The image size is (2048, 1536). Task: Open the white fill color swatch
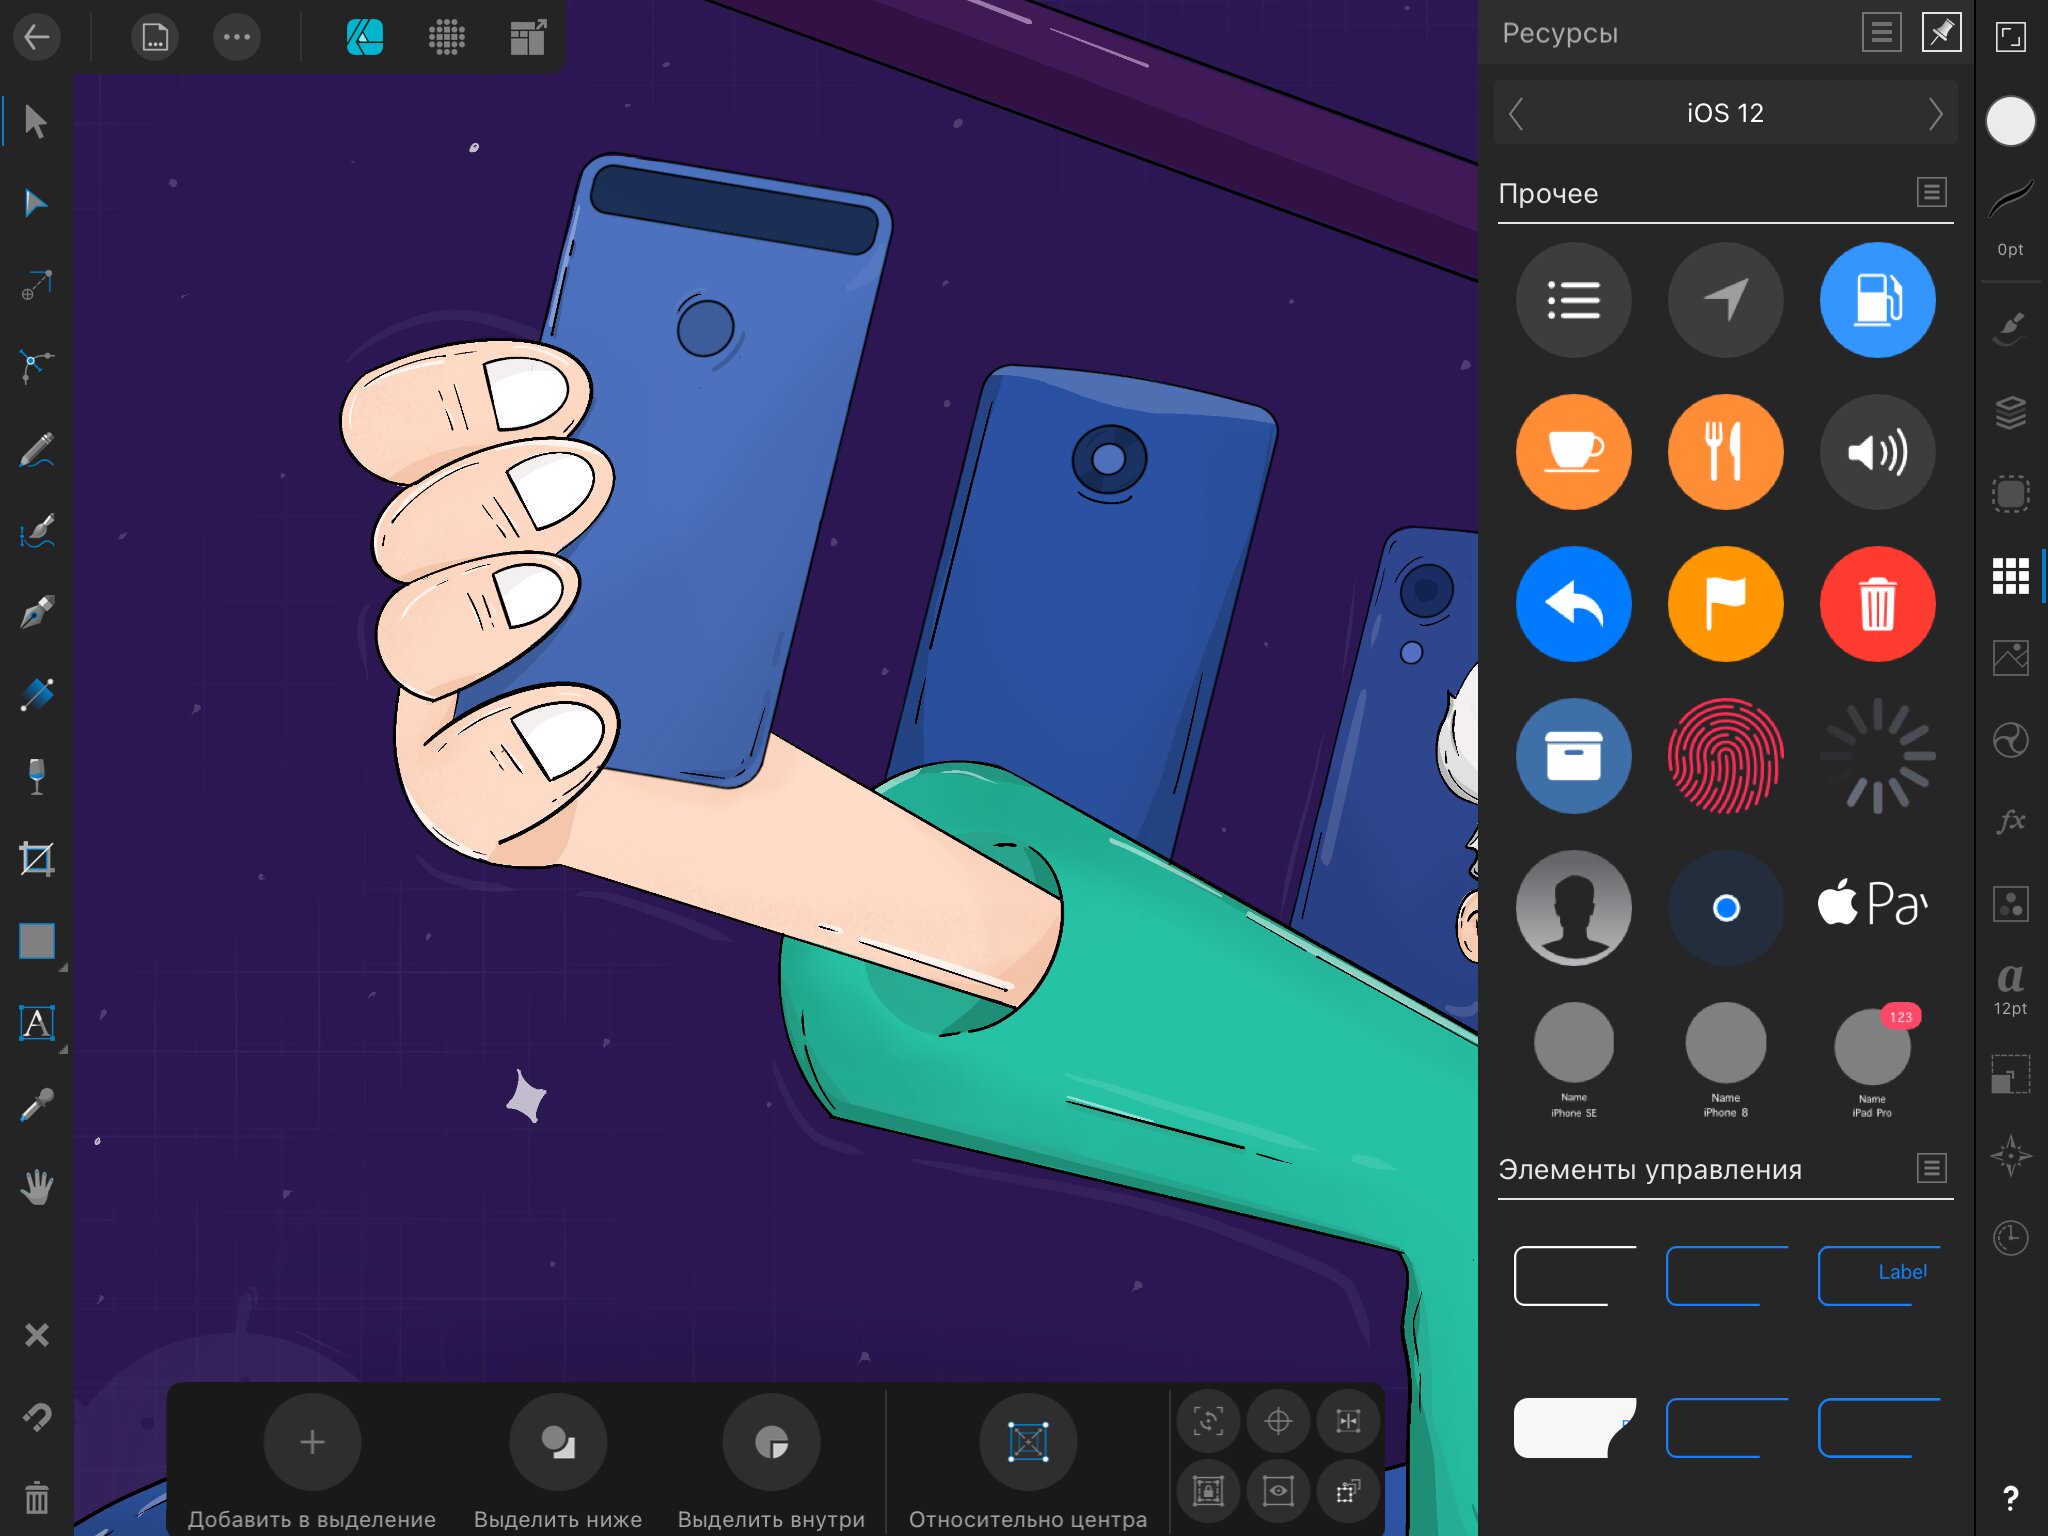pos(2010,121)
